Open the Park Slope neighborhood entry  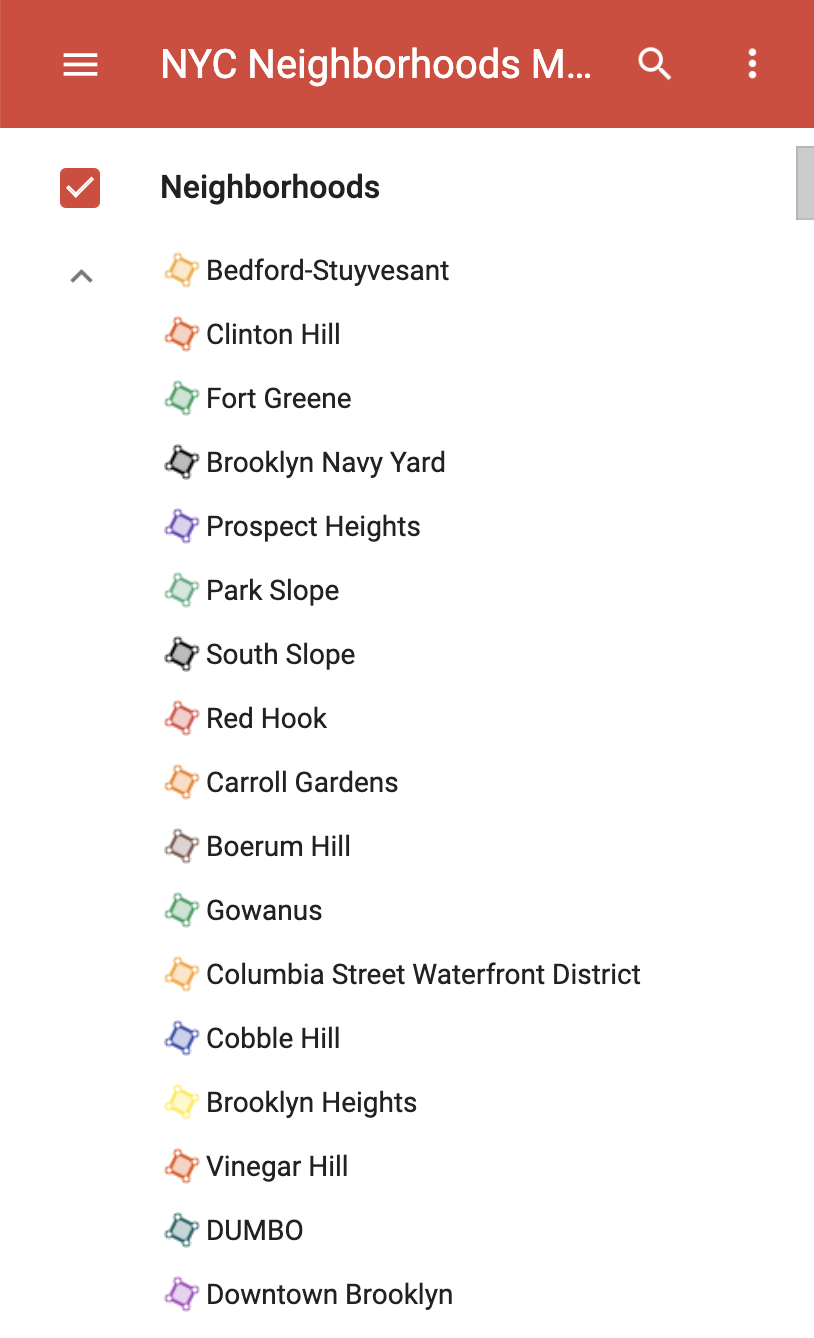(x=272, y=590)
